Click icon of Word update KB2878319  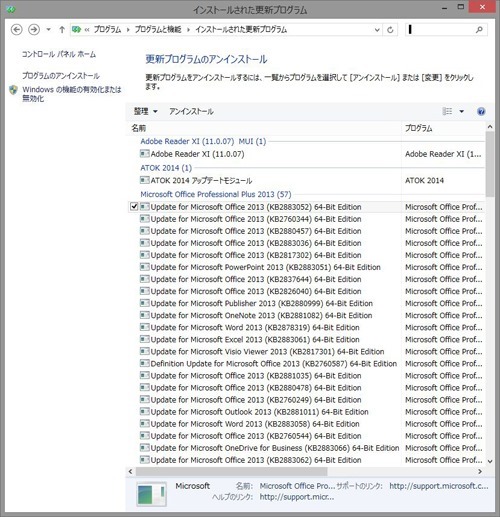coord(144,327)
